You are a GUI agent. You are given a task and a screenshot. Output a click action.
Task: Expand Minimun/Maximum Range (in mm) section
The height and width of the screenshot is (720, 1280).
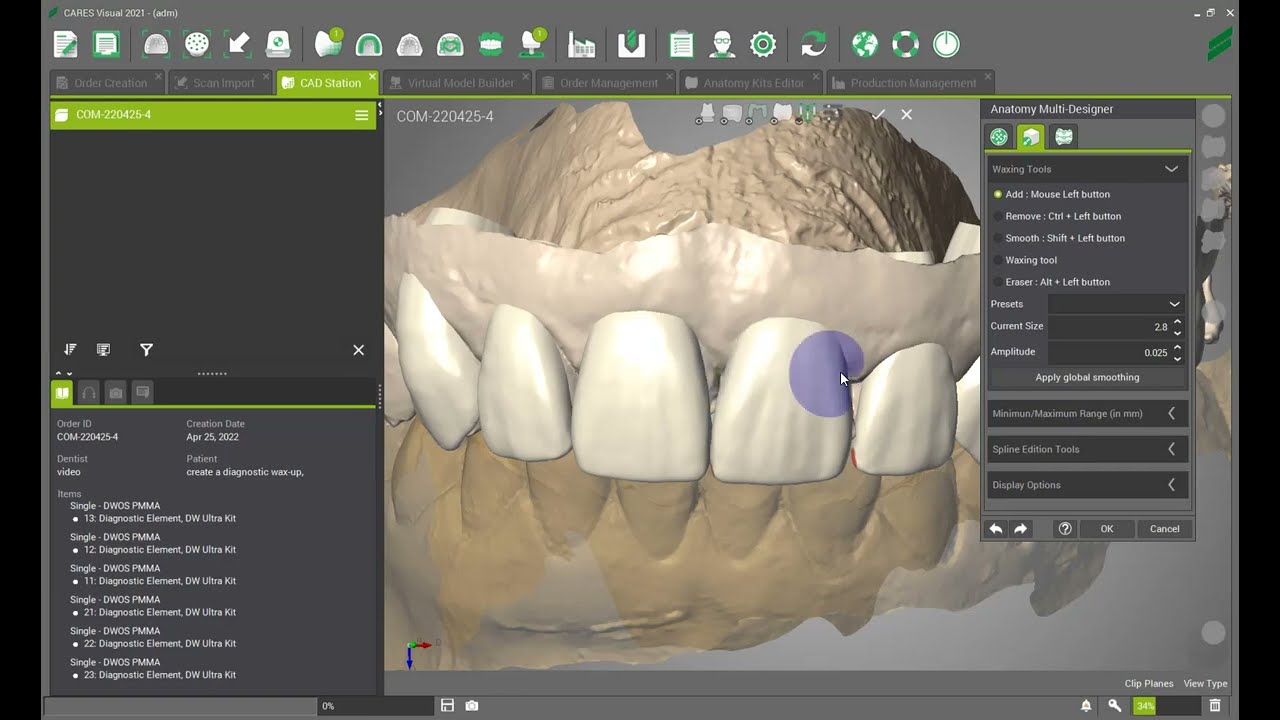click(x=1088, y=413)
